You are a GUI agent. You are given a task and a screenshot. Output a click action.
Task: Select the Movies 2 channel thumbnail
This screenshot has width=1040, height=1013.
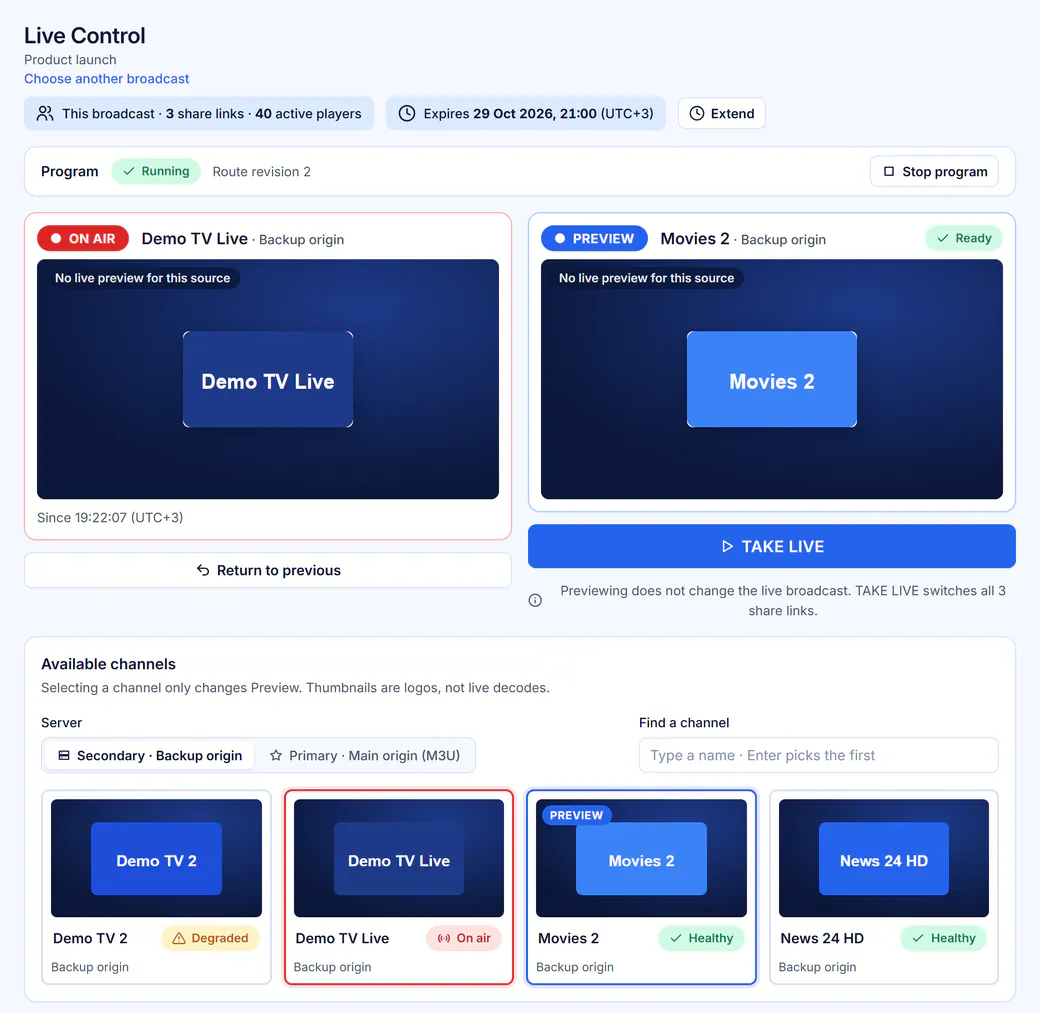click(641, 858)
